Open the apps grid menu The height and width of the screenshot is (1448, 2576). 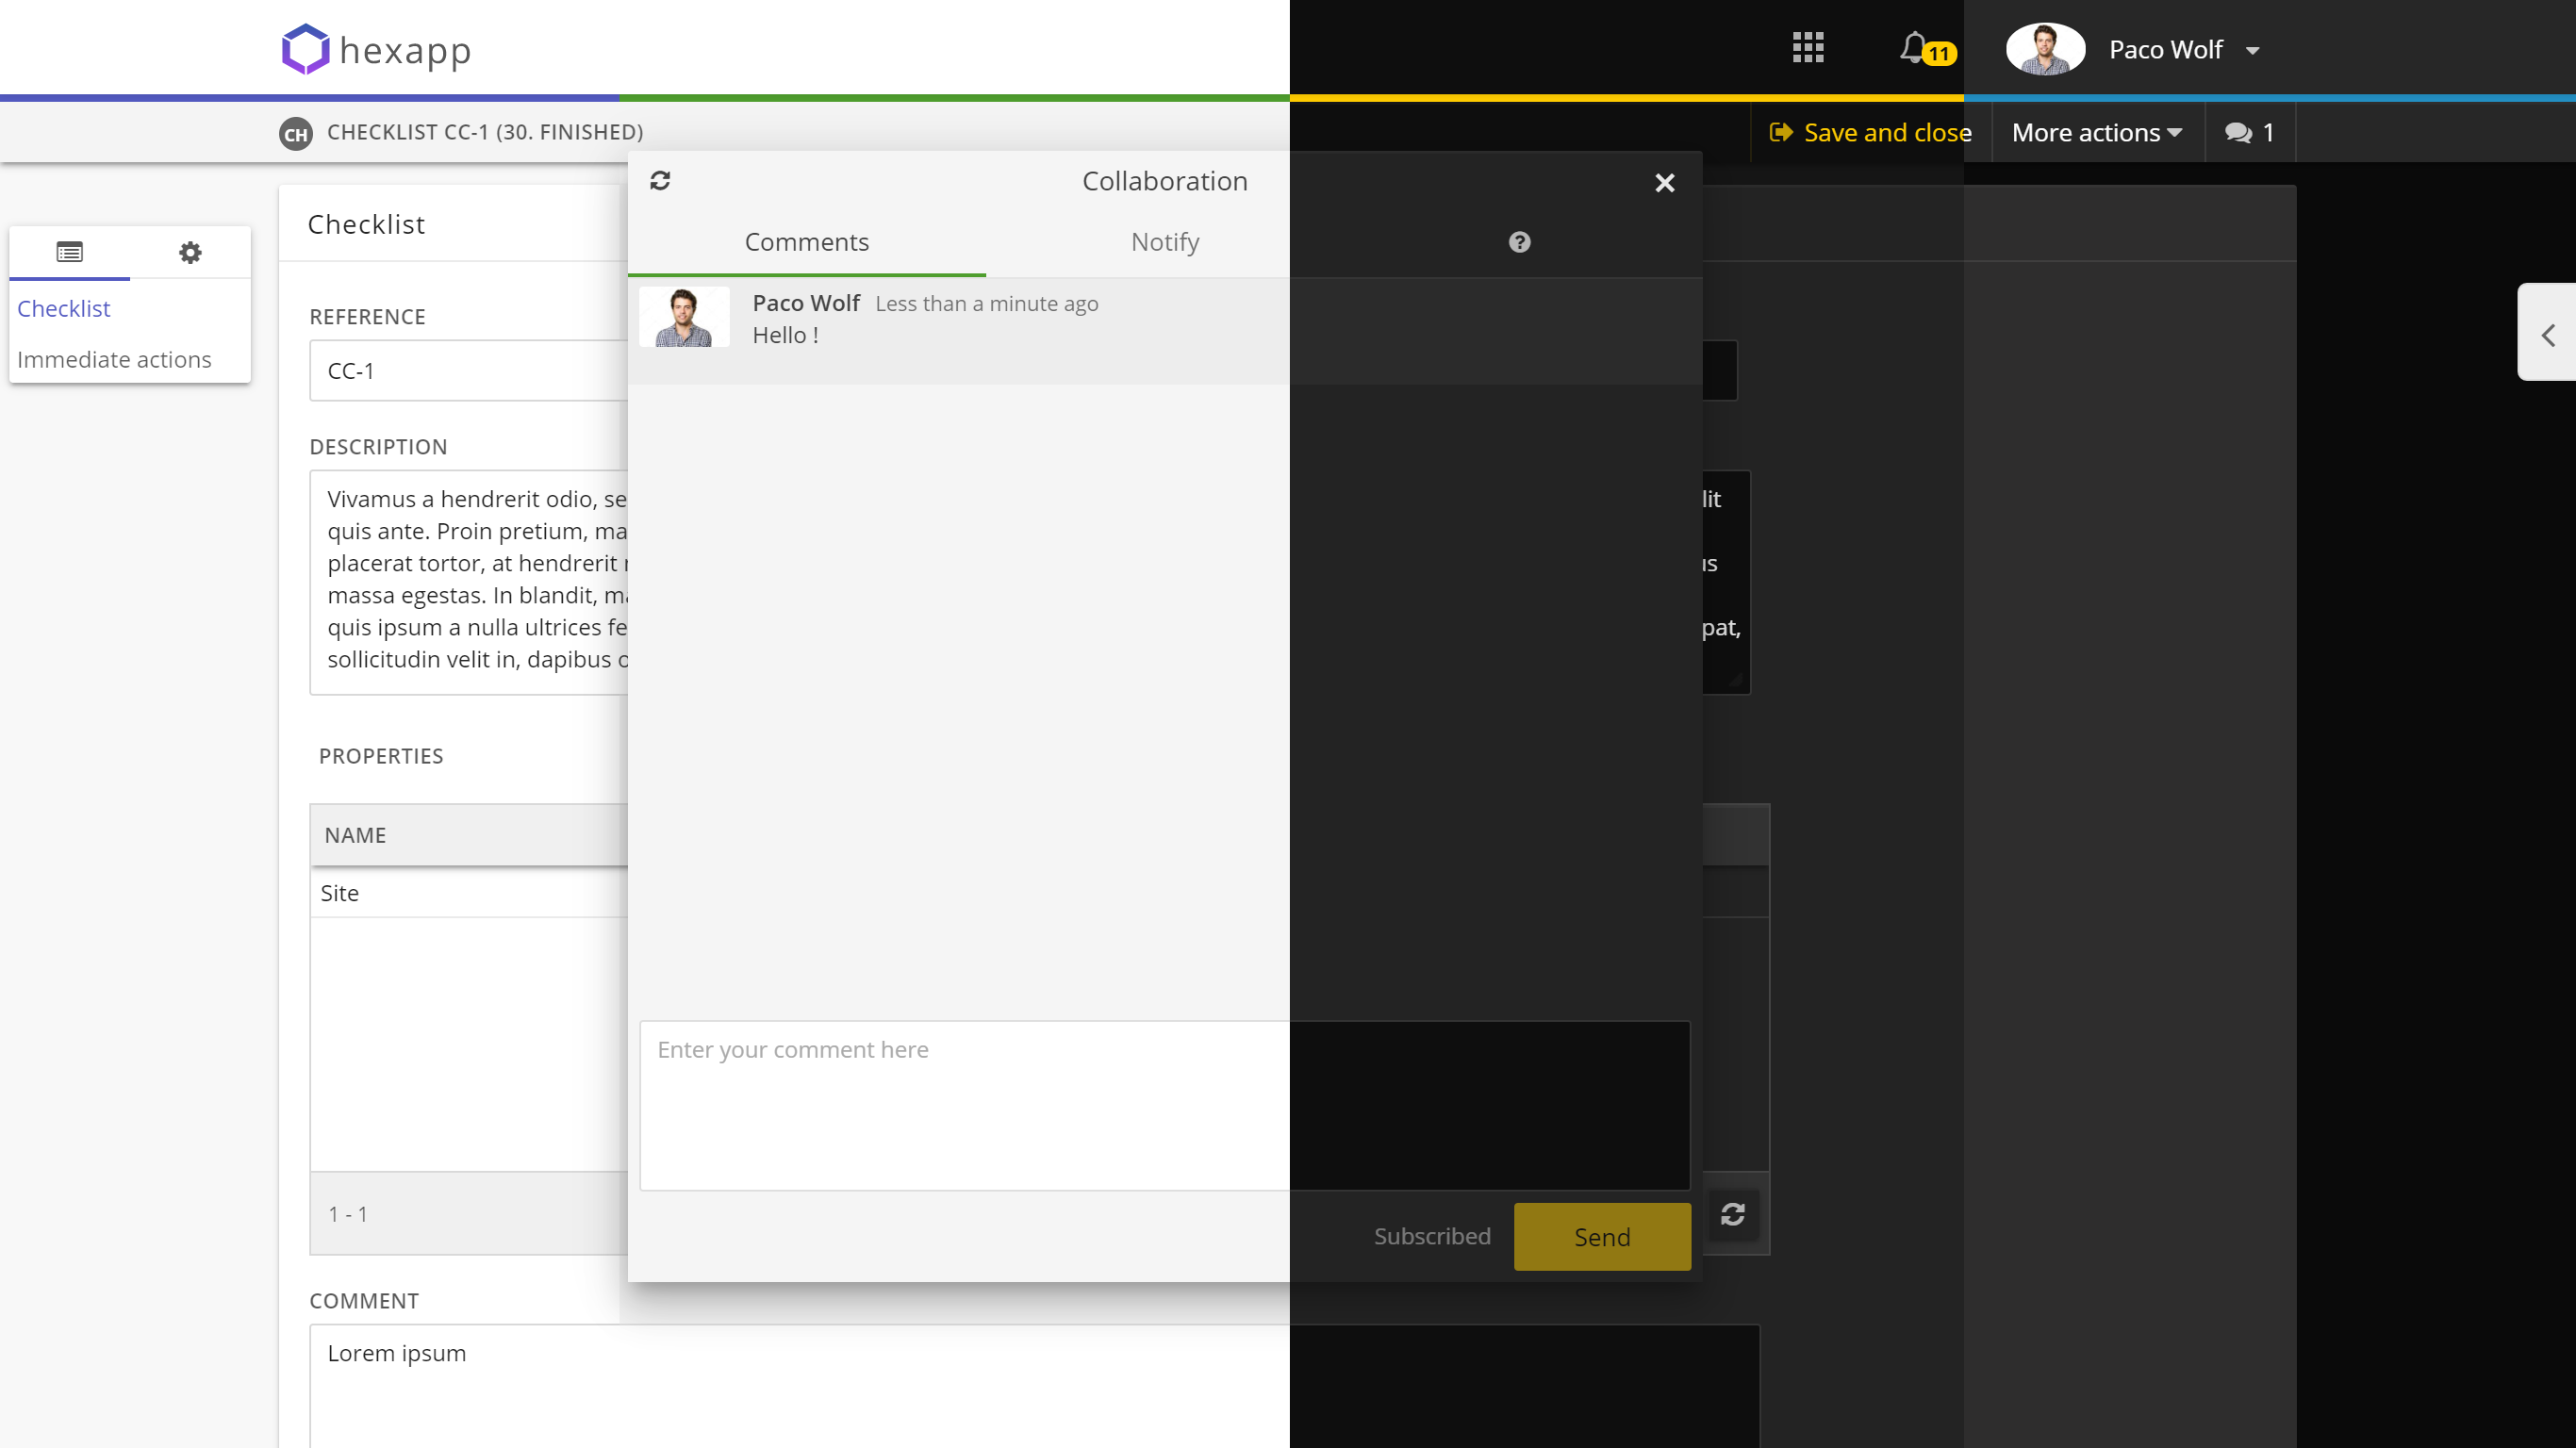coord(1808,47)
